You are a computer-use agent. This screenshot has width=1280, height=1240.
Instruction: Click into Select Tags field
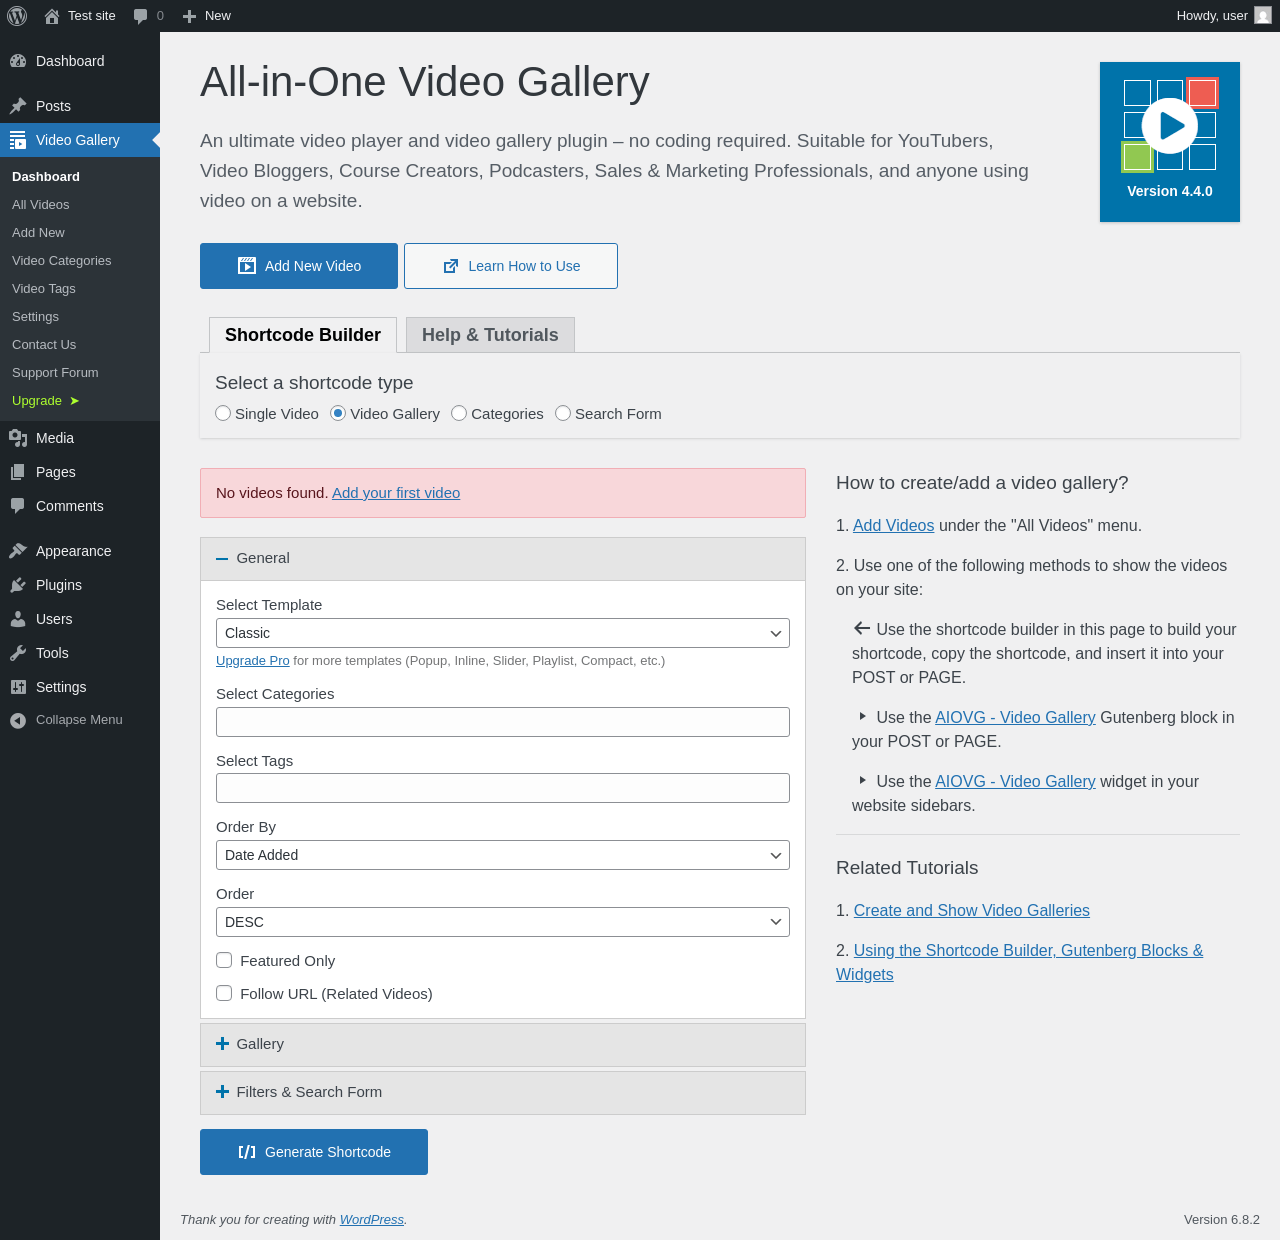503,788
